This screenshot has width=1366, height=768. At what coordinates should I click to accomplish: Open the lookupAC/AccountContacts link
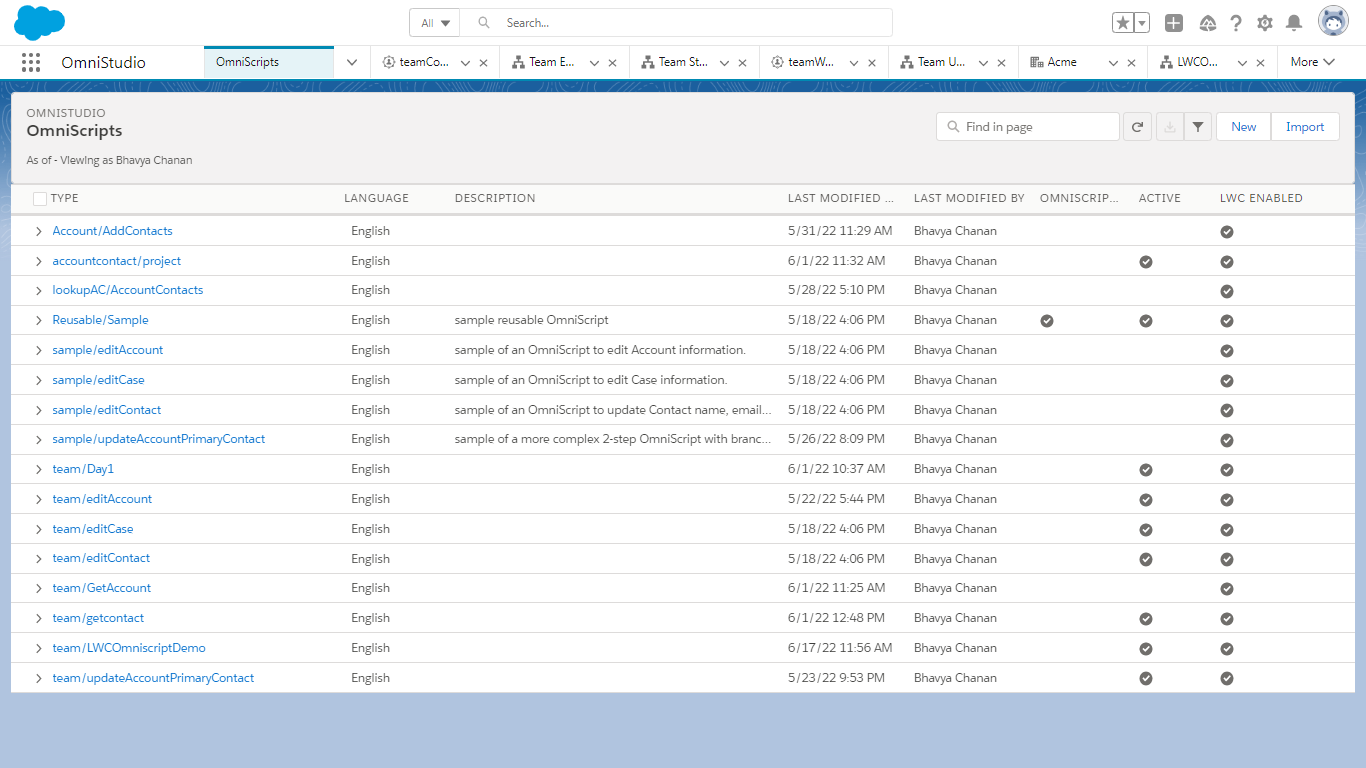[128, 290]
